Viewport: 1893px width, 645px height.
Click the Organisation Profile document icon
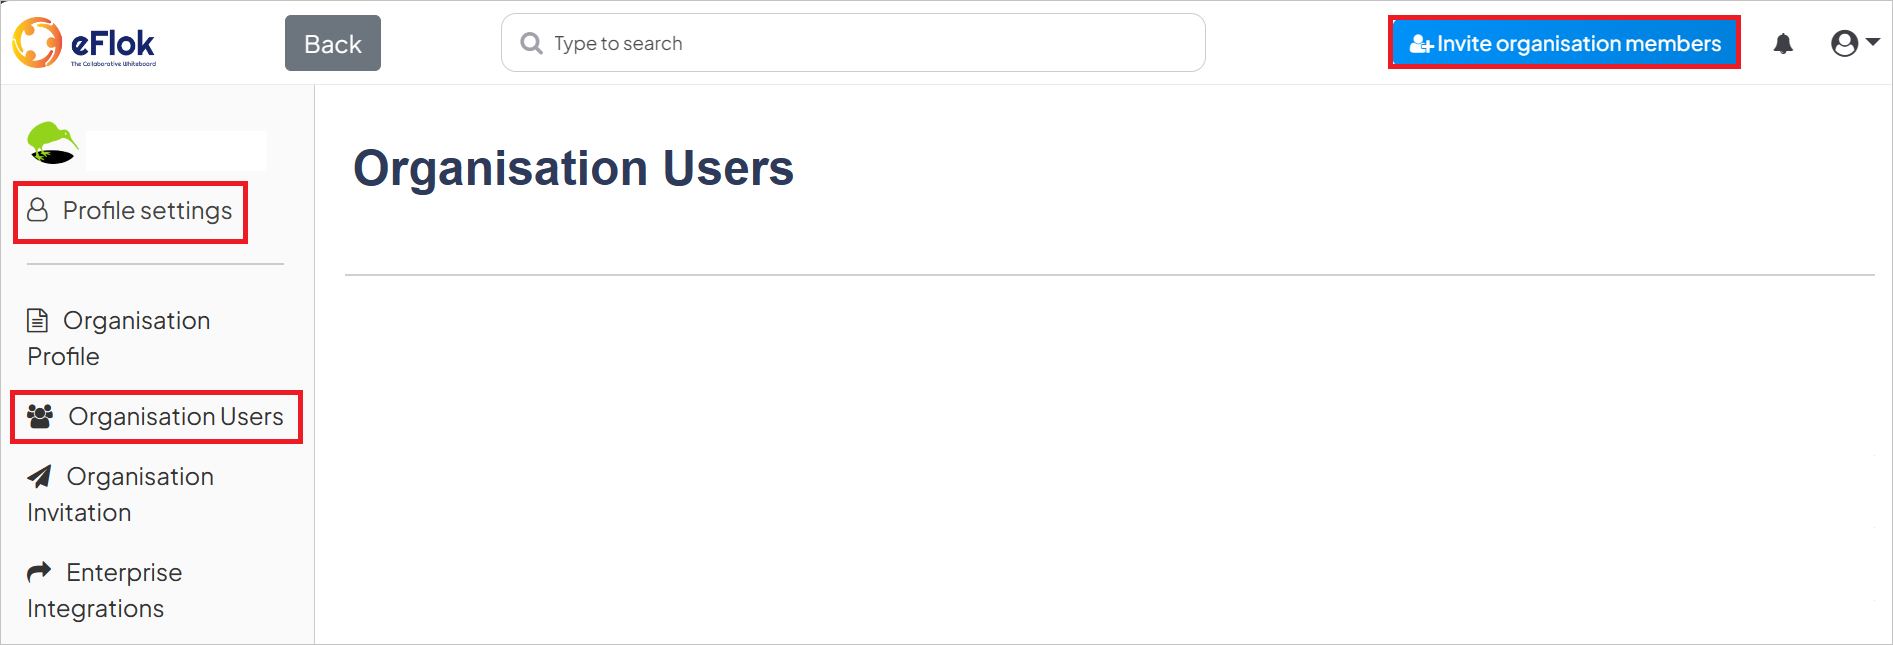pyautogui.click(x=39, y=320)
